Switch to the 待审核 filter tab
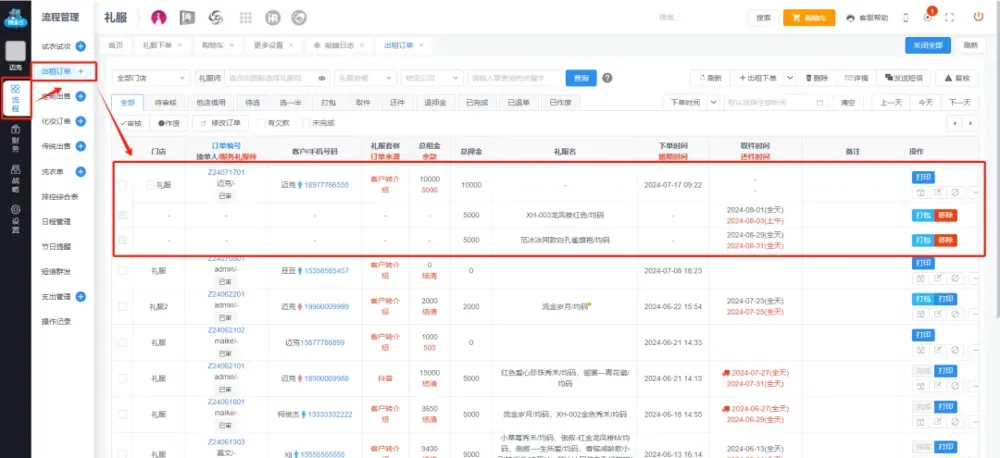The width and height of the screenshot is (1000, 458). 166,102
